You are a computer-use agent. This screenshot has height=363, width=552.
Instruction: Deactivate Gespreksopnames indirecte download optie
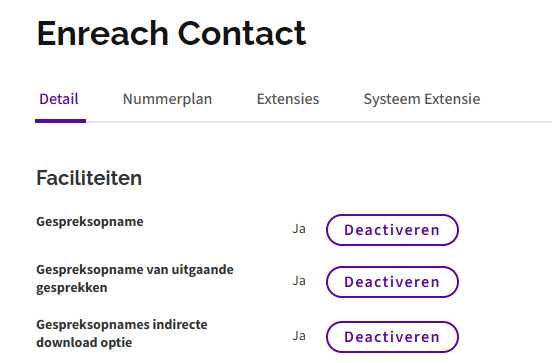(x=392, y=337)
